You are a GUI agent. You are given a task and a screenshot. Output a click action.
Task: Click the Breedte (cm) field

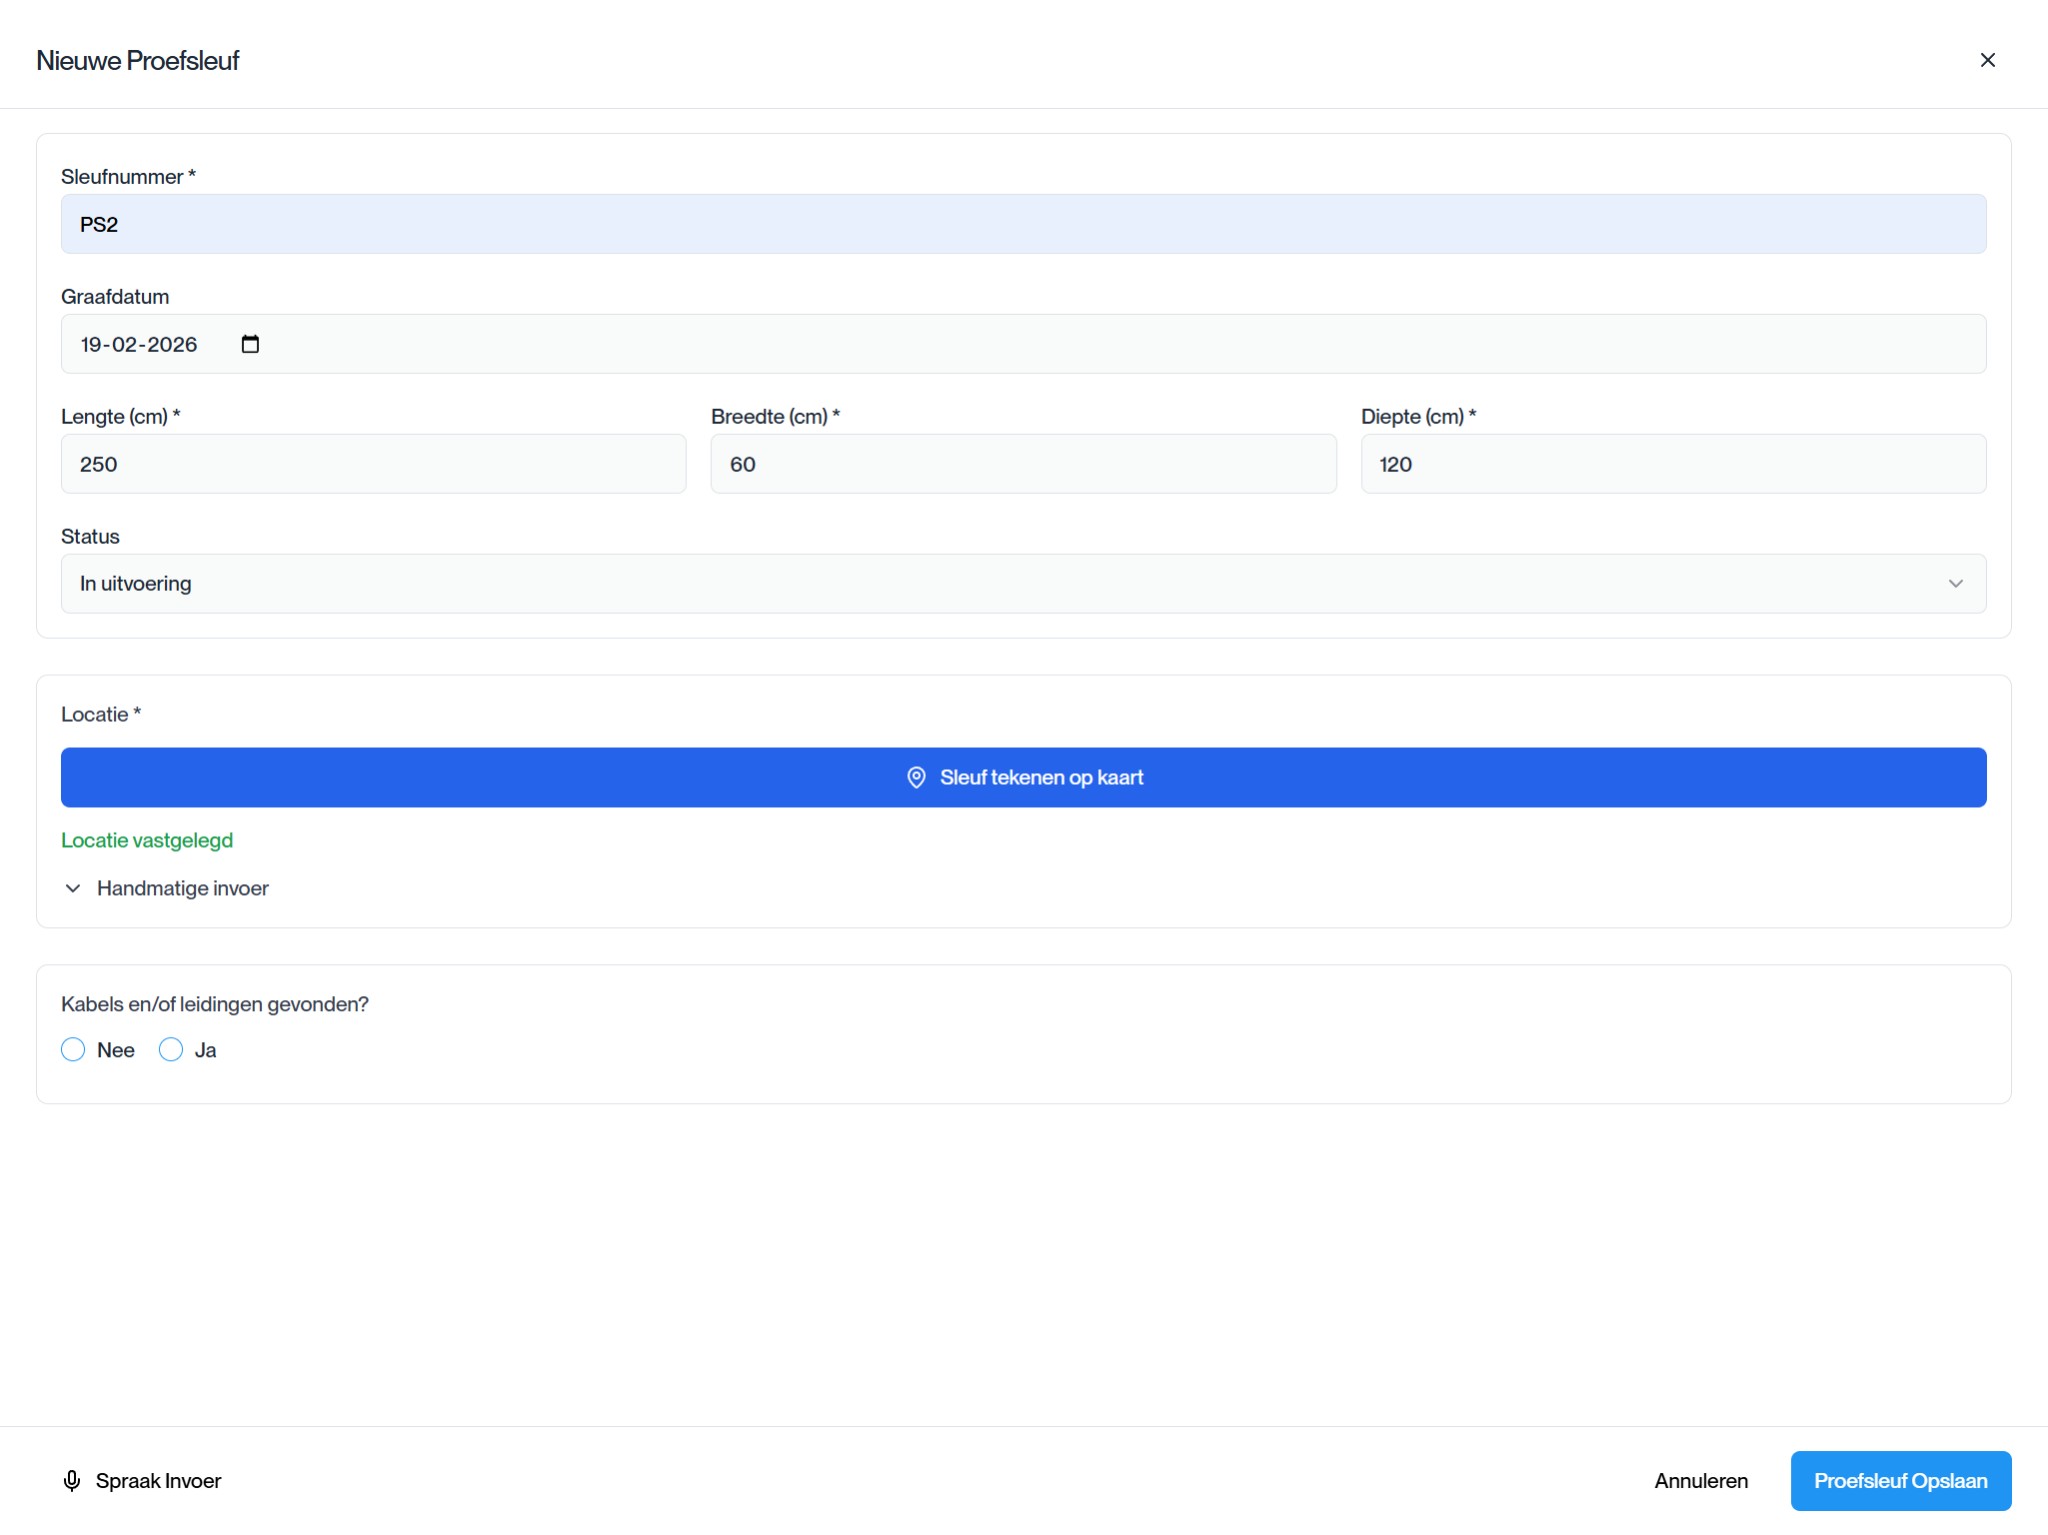click(x=1022, y=464)
